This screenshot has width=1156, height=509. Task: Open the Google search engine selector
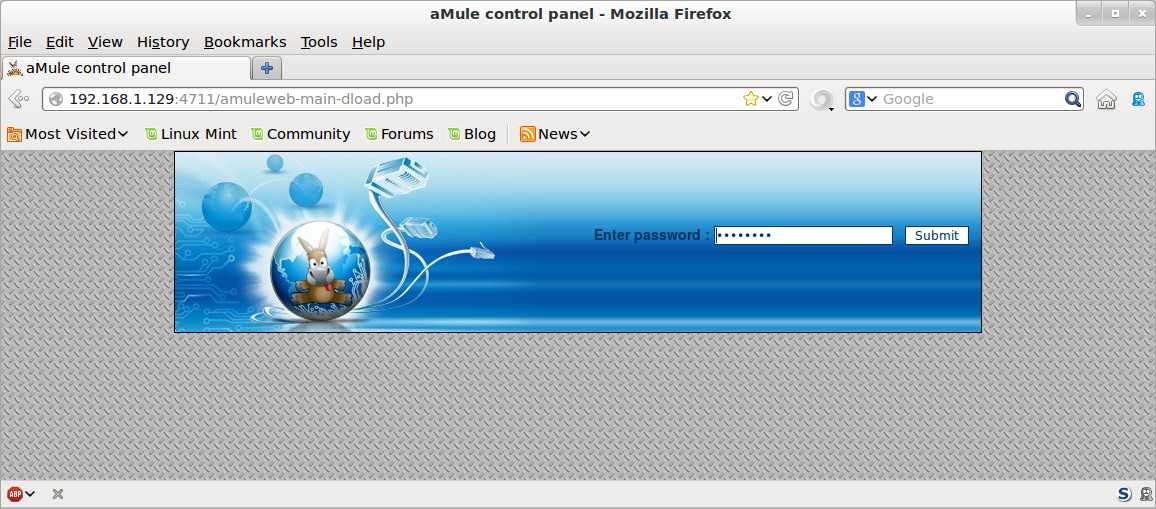click(x=862, y=99)
